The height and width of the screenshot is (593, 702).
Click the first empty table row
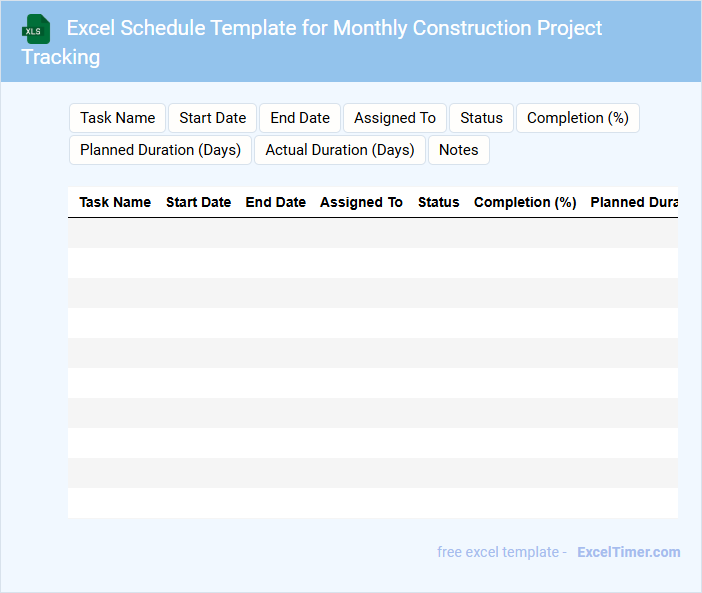tap(372, 233)
